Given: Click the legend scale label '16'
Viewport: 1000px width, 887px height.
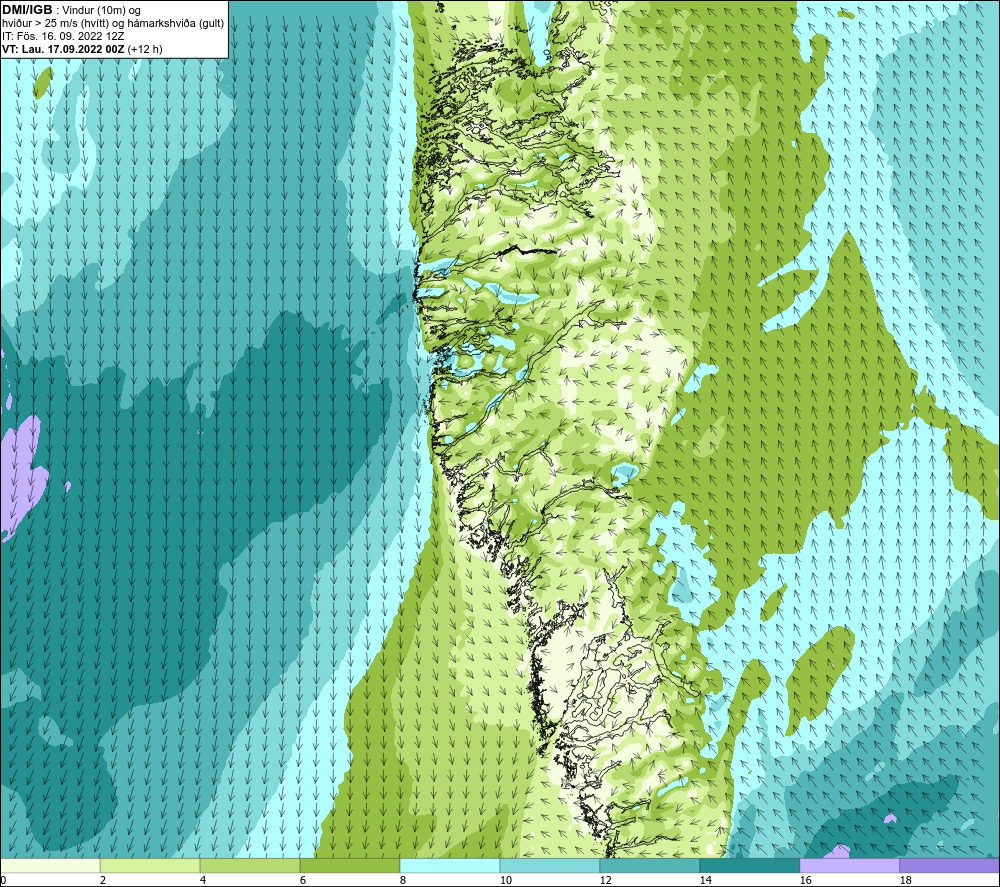Looking at the screenshot, I should (x=806, y=881).
